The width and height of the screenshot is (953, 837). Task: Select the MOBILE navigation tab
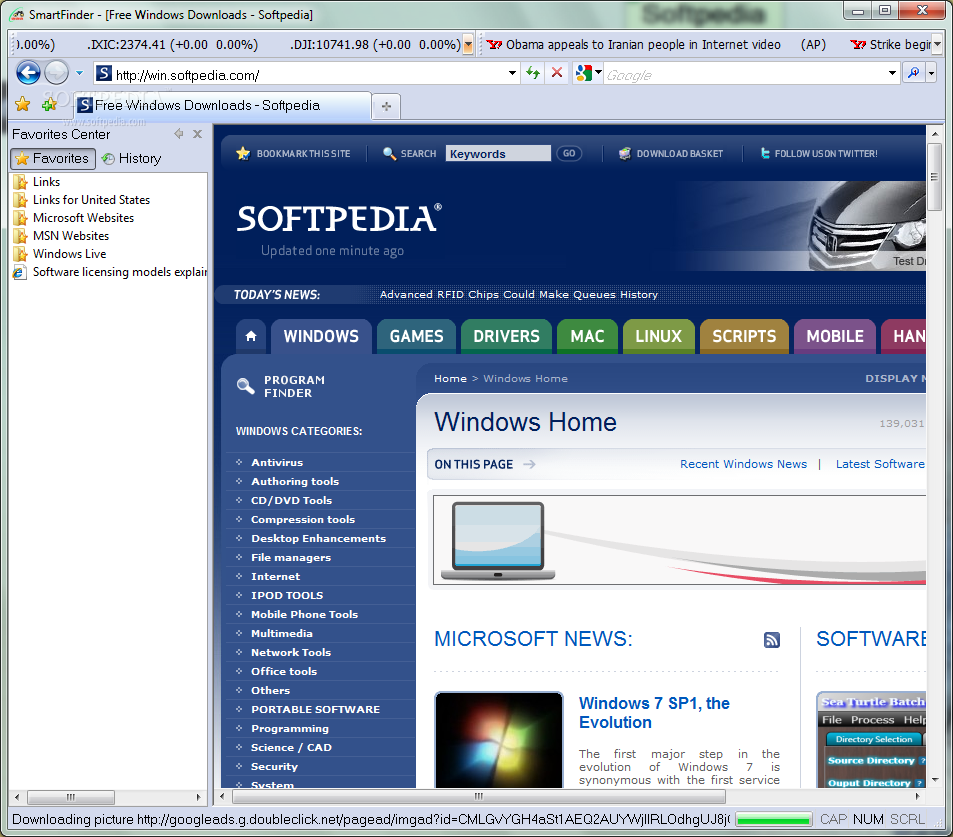(x=834, y=336)
